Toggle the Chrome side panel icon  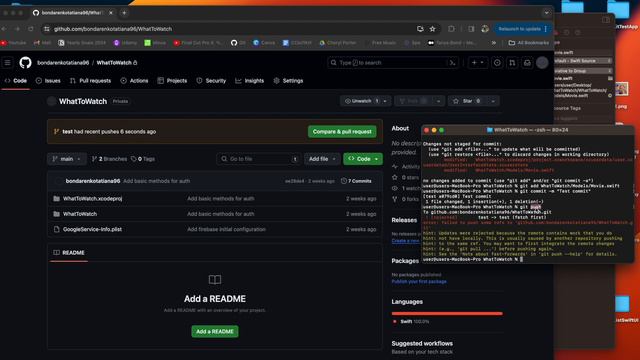(471, 29)
